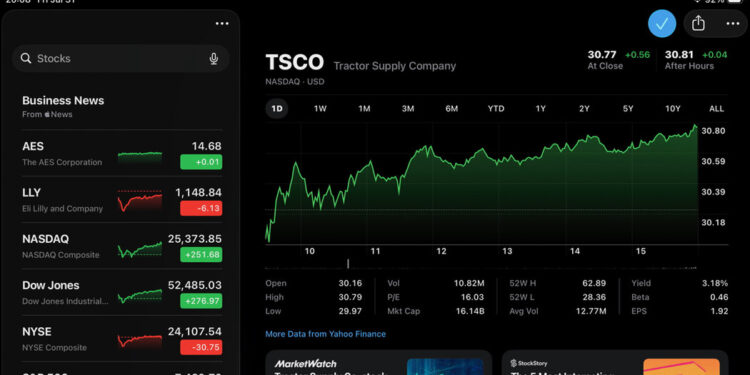The width and height of the screenshot is (750, 375).
Task: Switch the chart to the 1Y range
Action: point(540,109)
